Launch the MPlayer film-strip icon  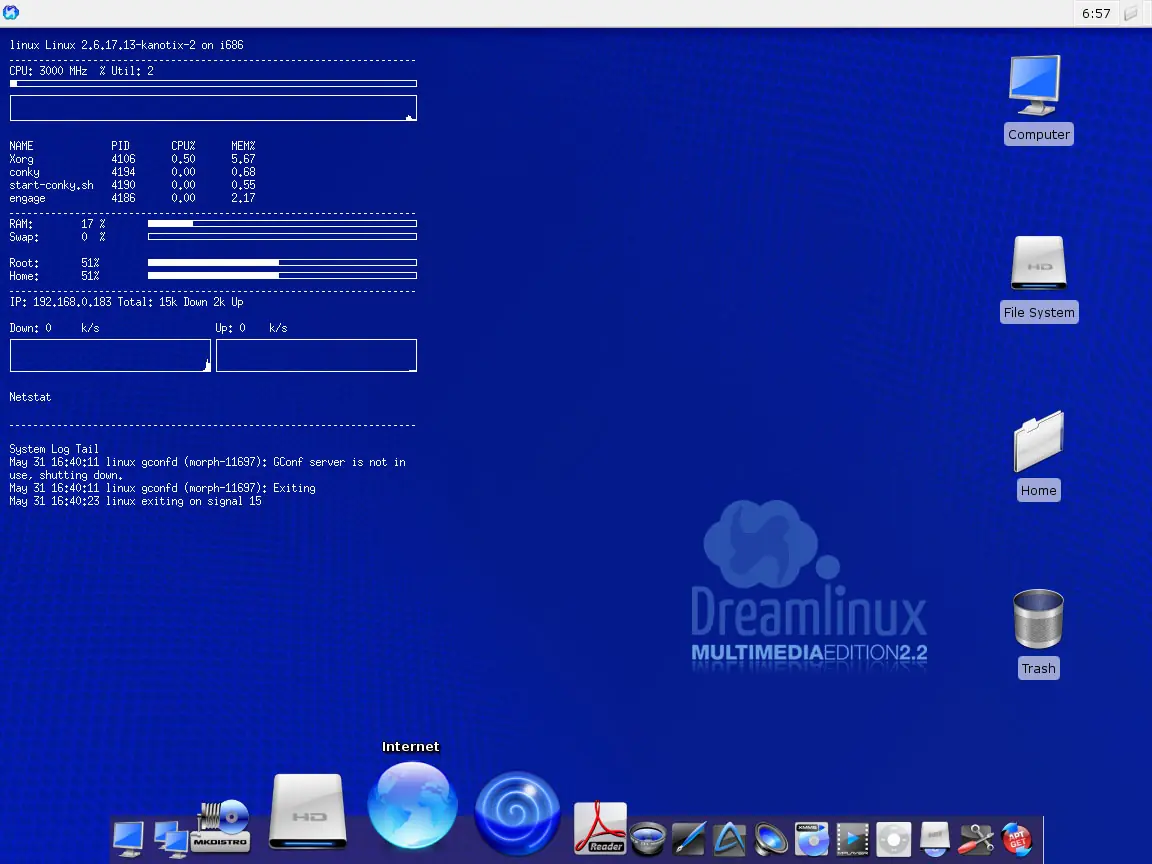pos(853,838)
